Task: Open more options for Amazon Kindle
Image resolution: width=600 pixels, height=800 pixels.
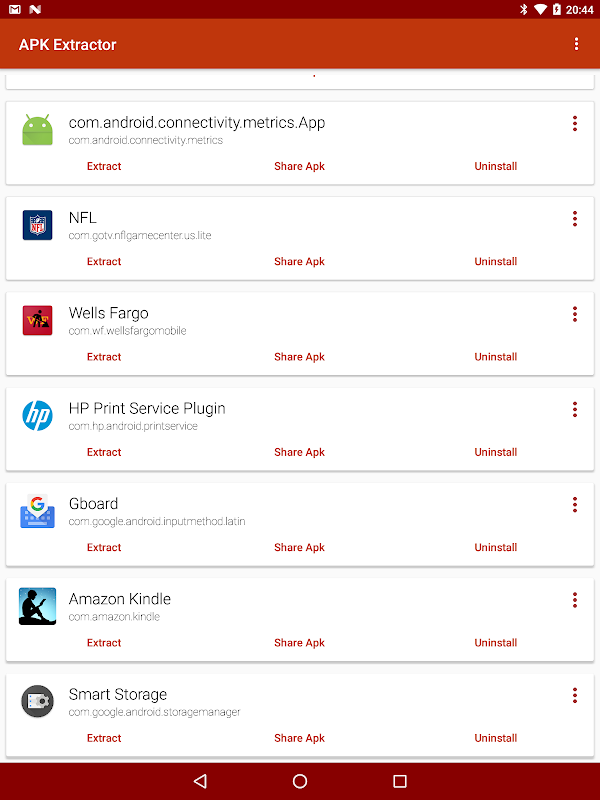Action: click(575, 600)
